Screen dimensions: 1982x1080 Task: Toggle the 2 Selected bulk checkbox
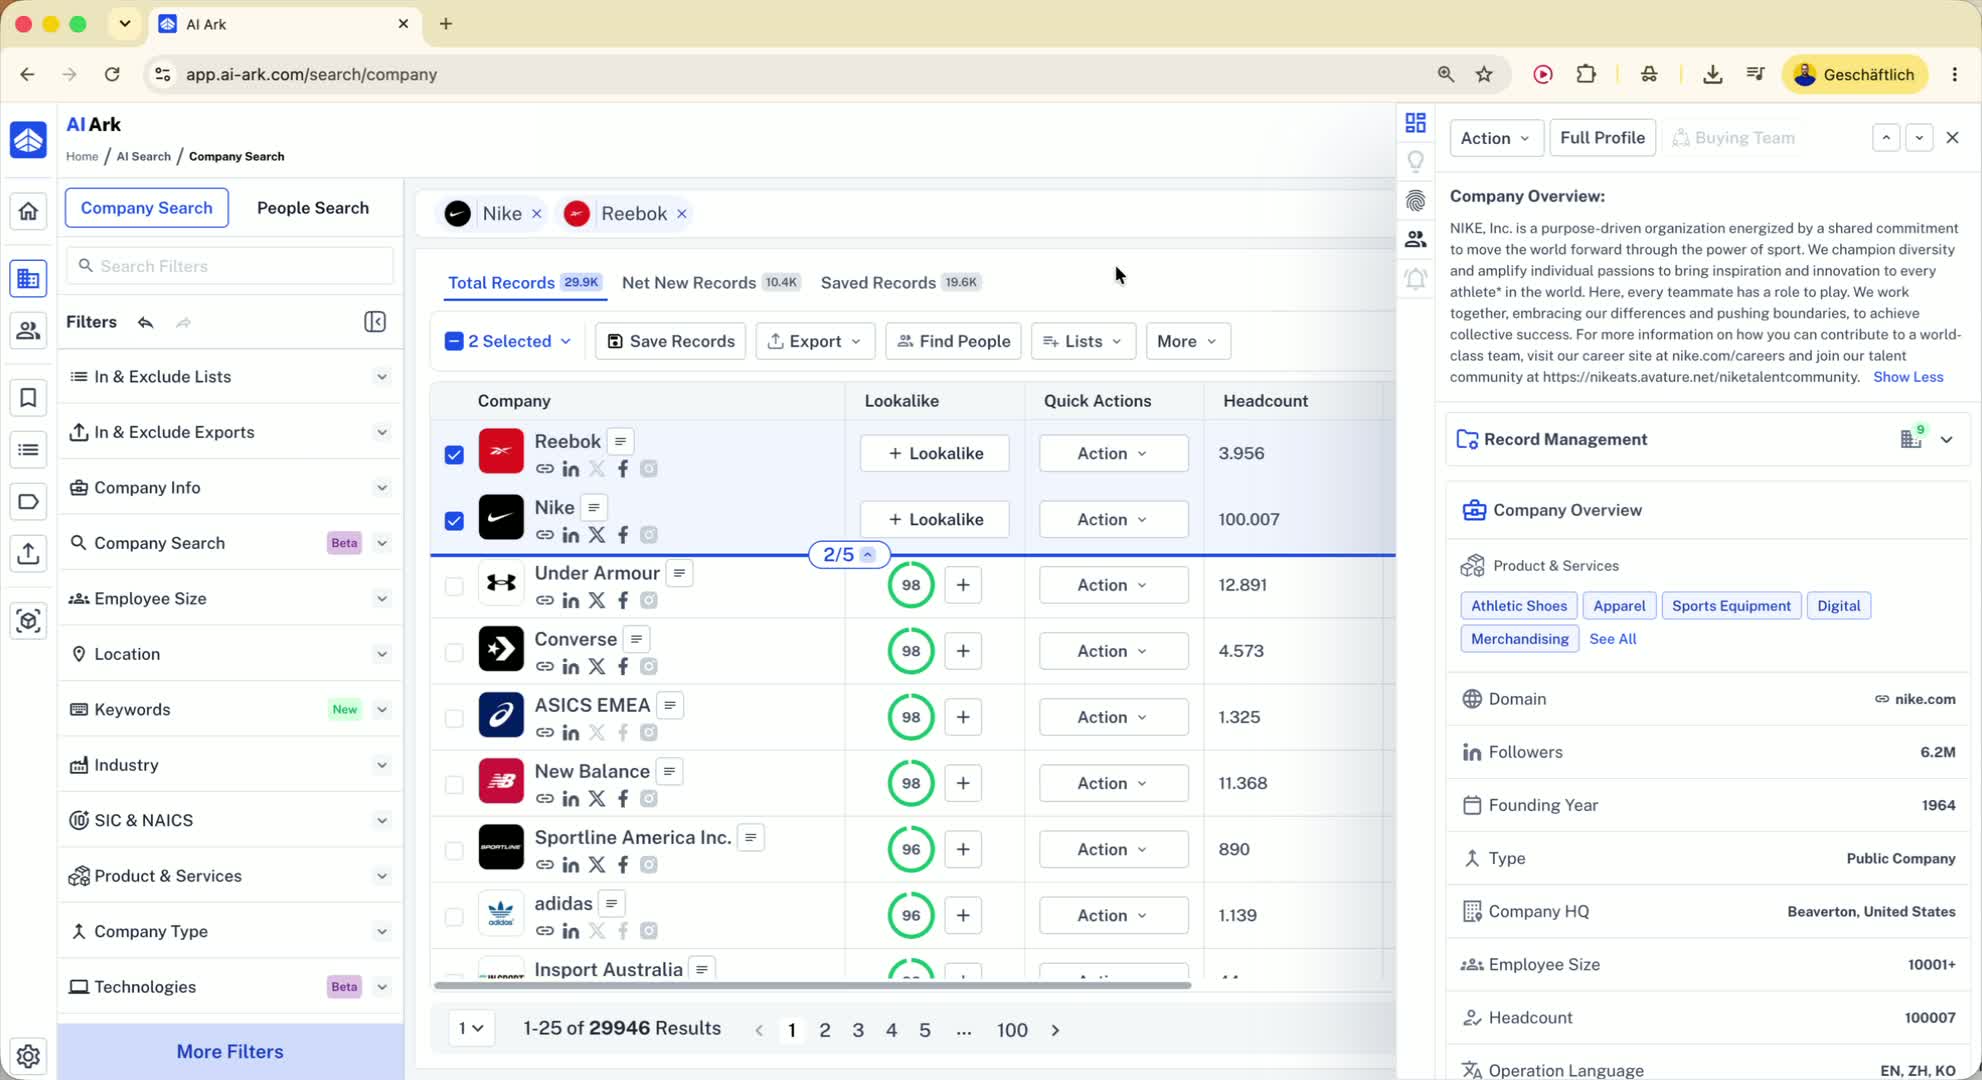pos(454,341)
